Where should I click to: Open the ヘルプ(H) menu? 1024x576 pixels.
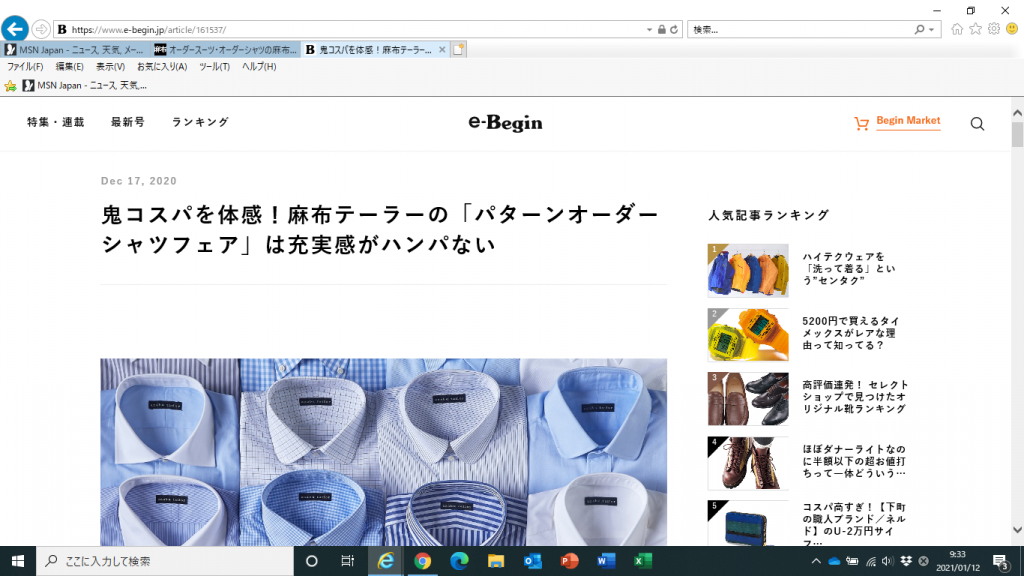259,67
